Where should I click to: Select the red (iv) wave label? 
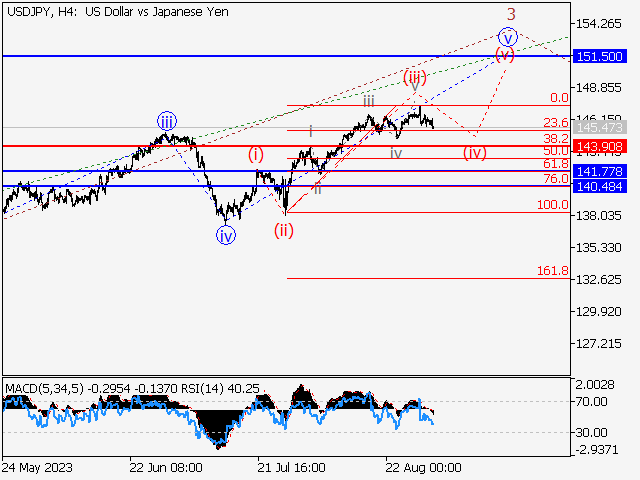475,153
